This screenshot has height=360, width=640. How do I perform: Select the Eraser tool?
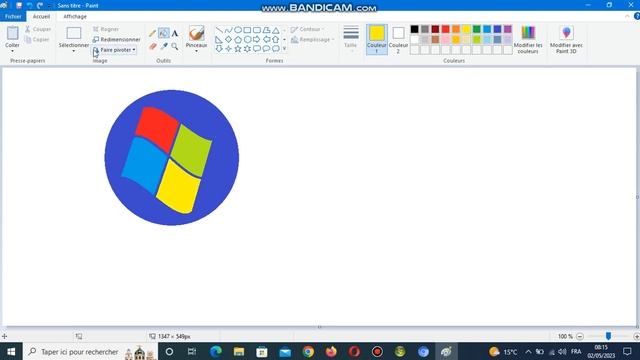153,47
